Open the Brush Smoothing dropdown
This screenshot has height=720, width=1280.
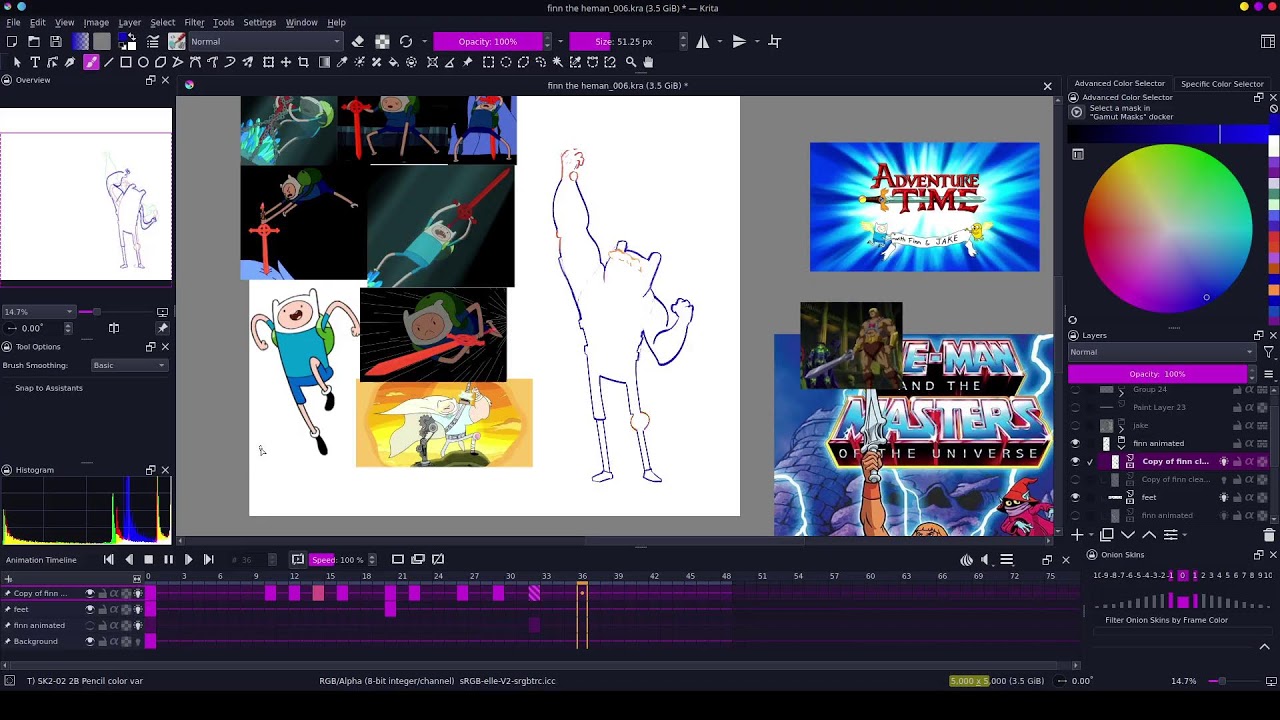pyautogui.click(x=129, y=365)
